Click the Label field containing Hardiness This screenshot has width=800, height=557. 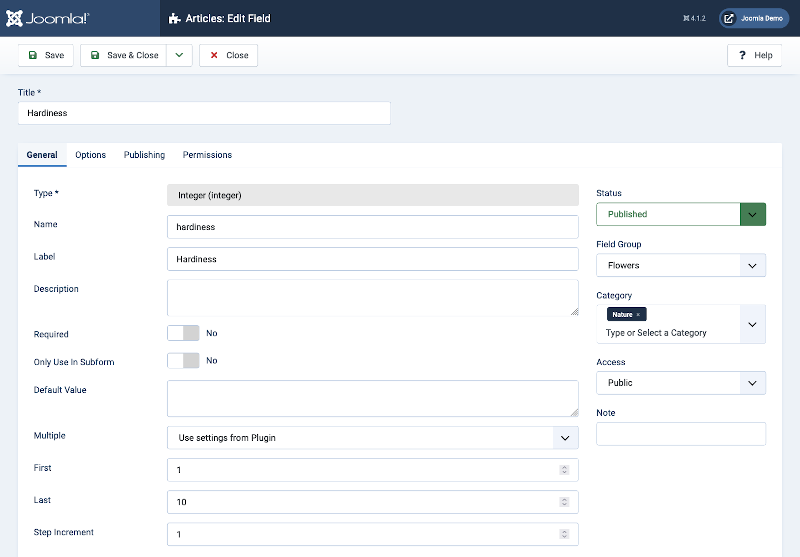373,259
